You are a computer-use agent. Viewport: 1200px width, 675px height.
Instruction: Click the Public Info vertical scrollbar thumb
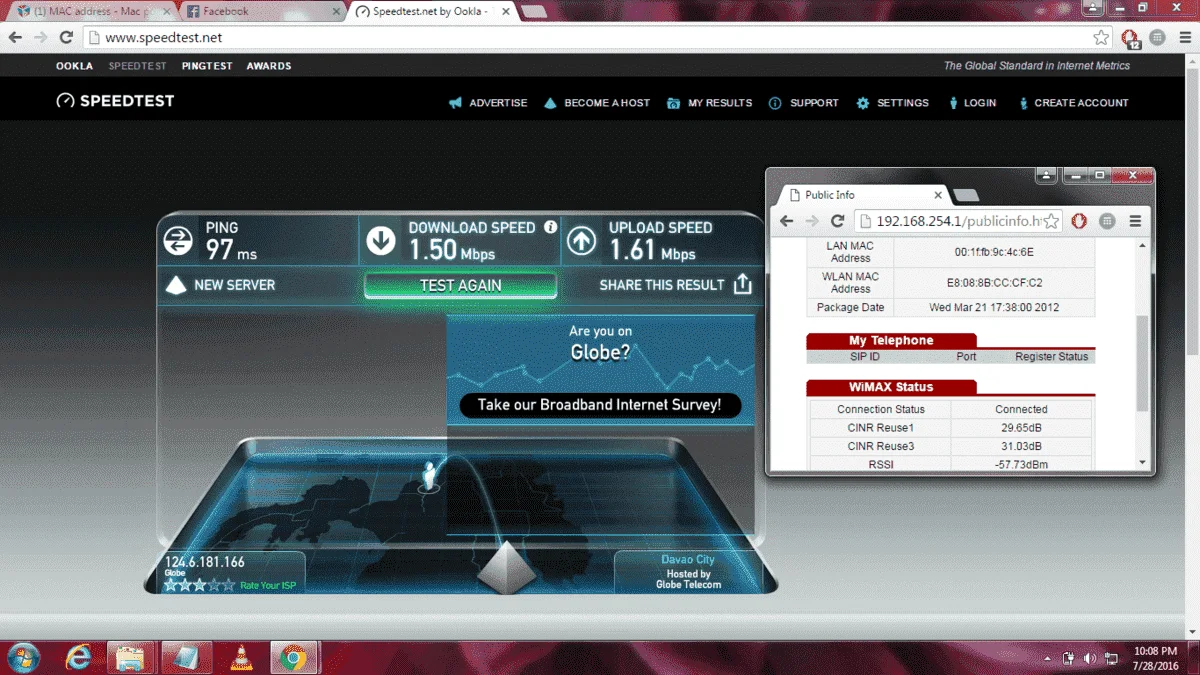(1142, 363)
